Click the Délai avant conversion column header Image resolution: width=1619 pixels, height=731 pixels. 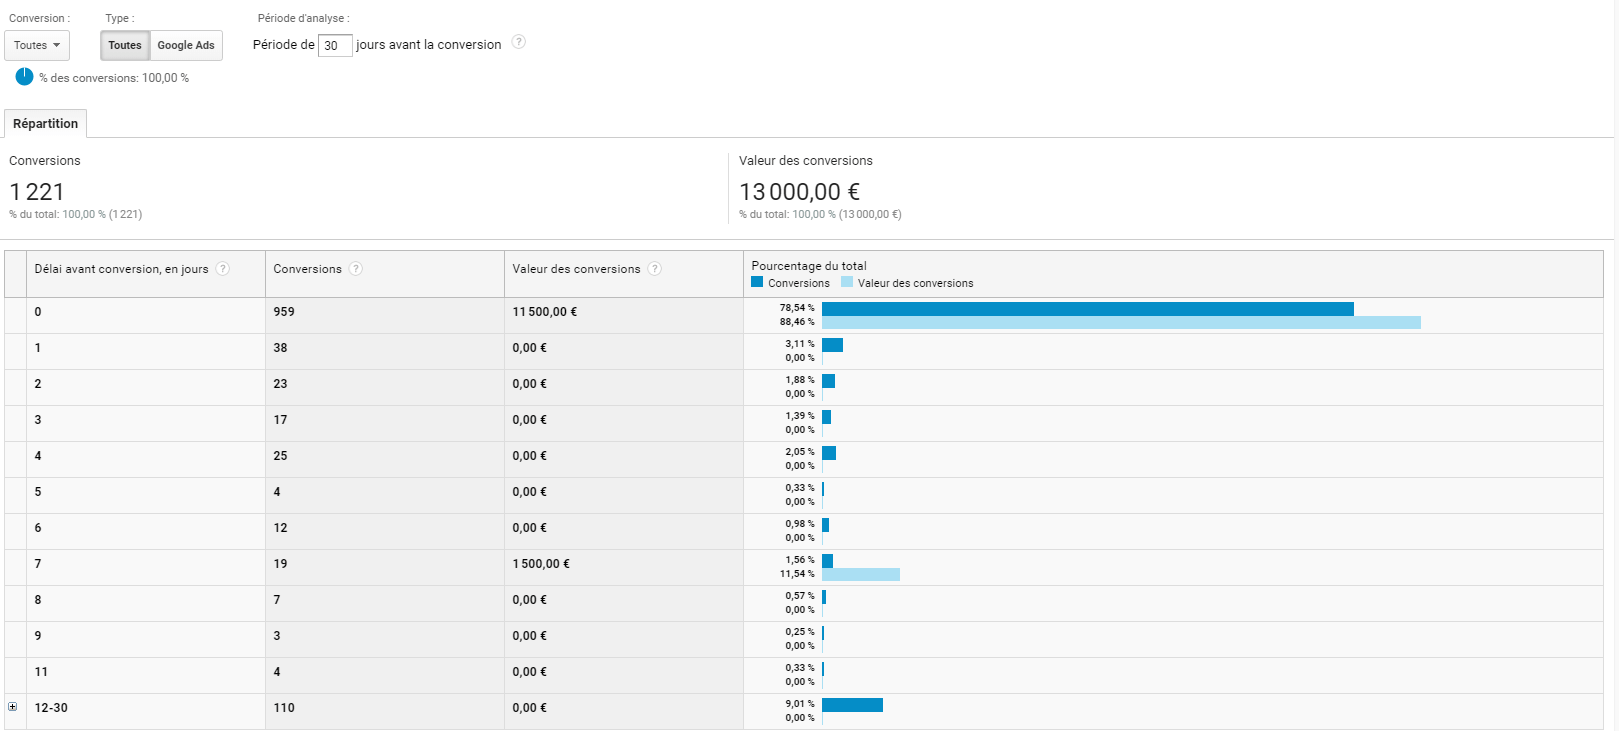(x=121, y=269)
